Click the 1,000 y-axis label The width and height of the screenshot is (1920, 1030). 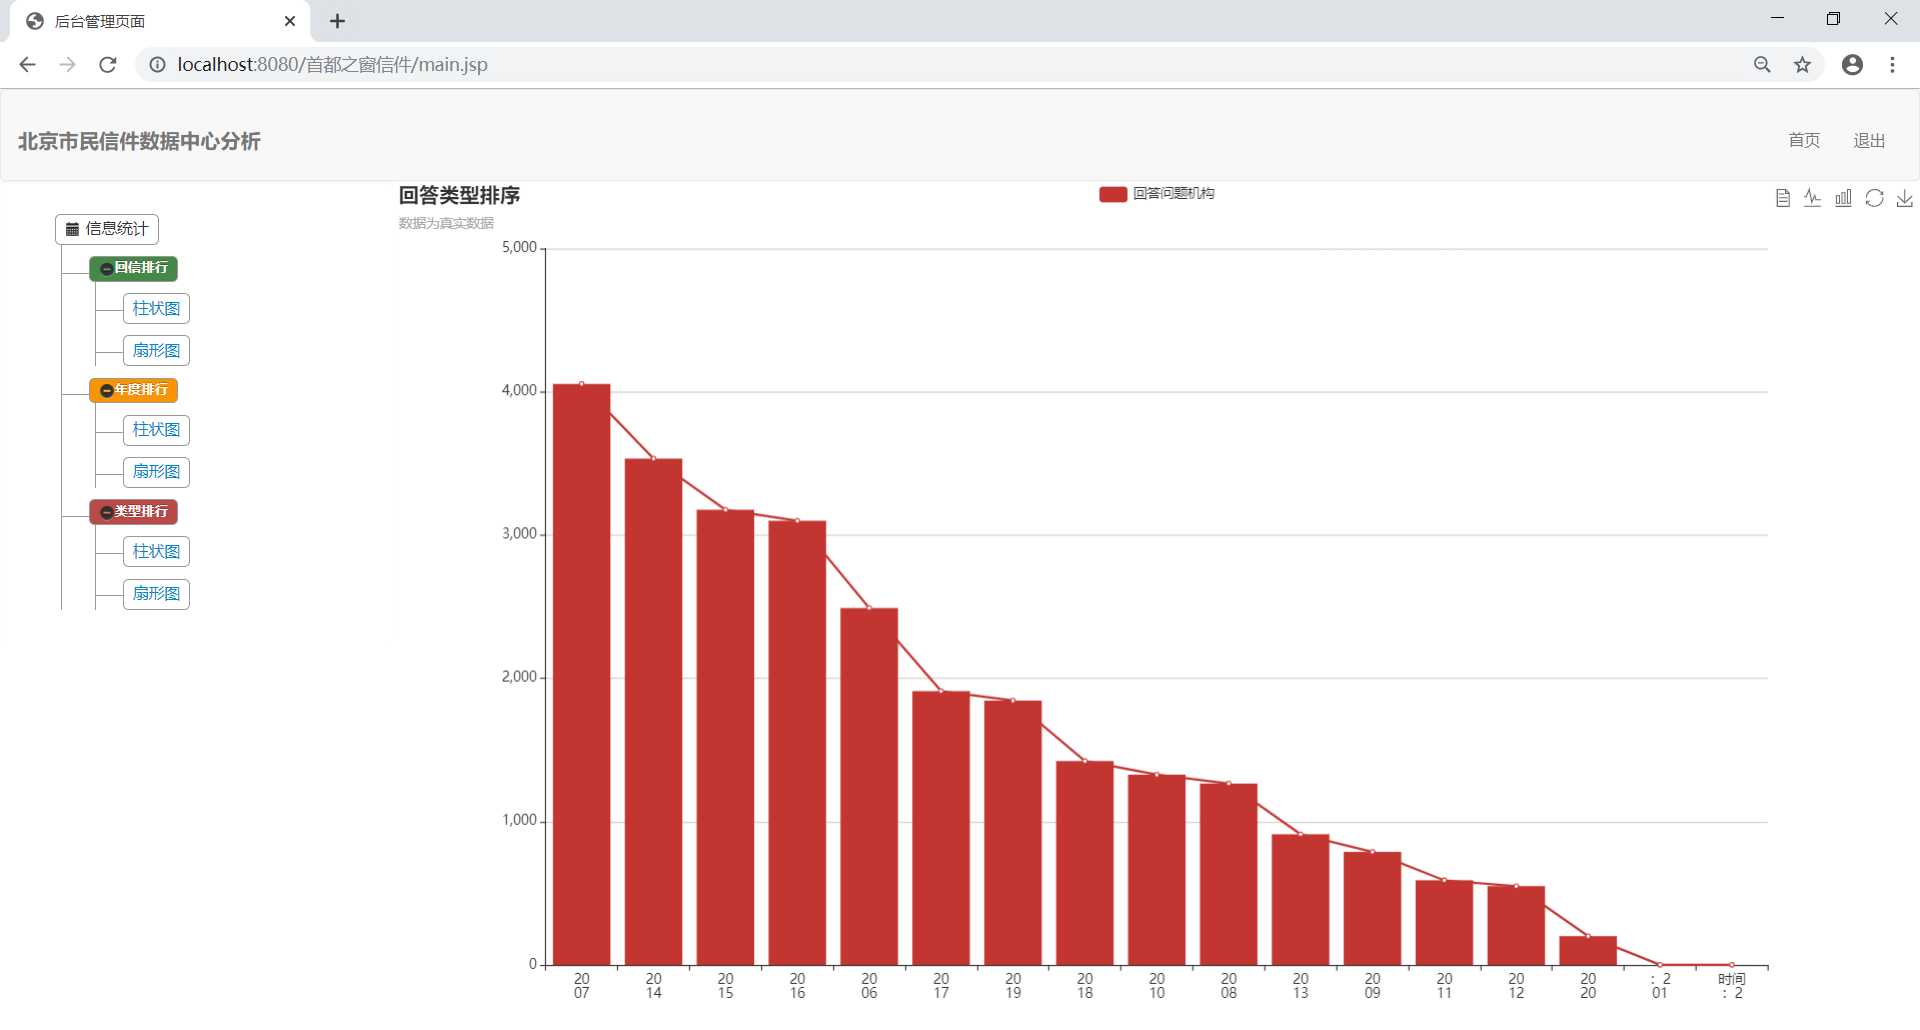519,820
